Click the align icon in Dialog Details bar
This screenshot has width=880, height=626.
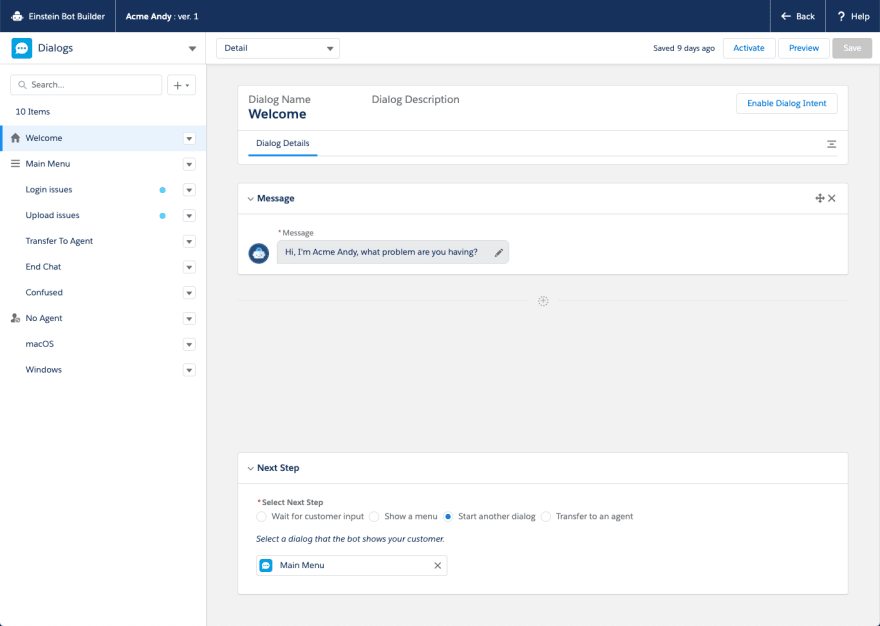[831, 144]
